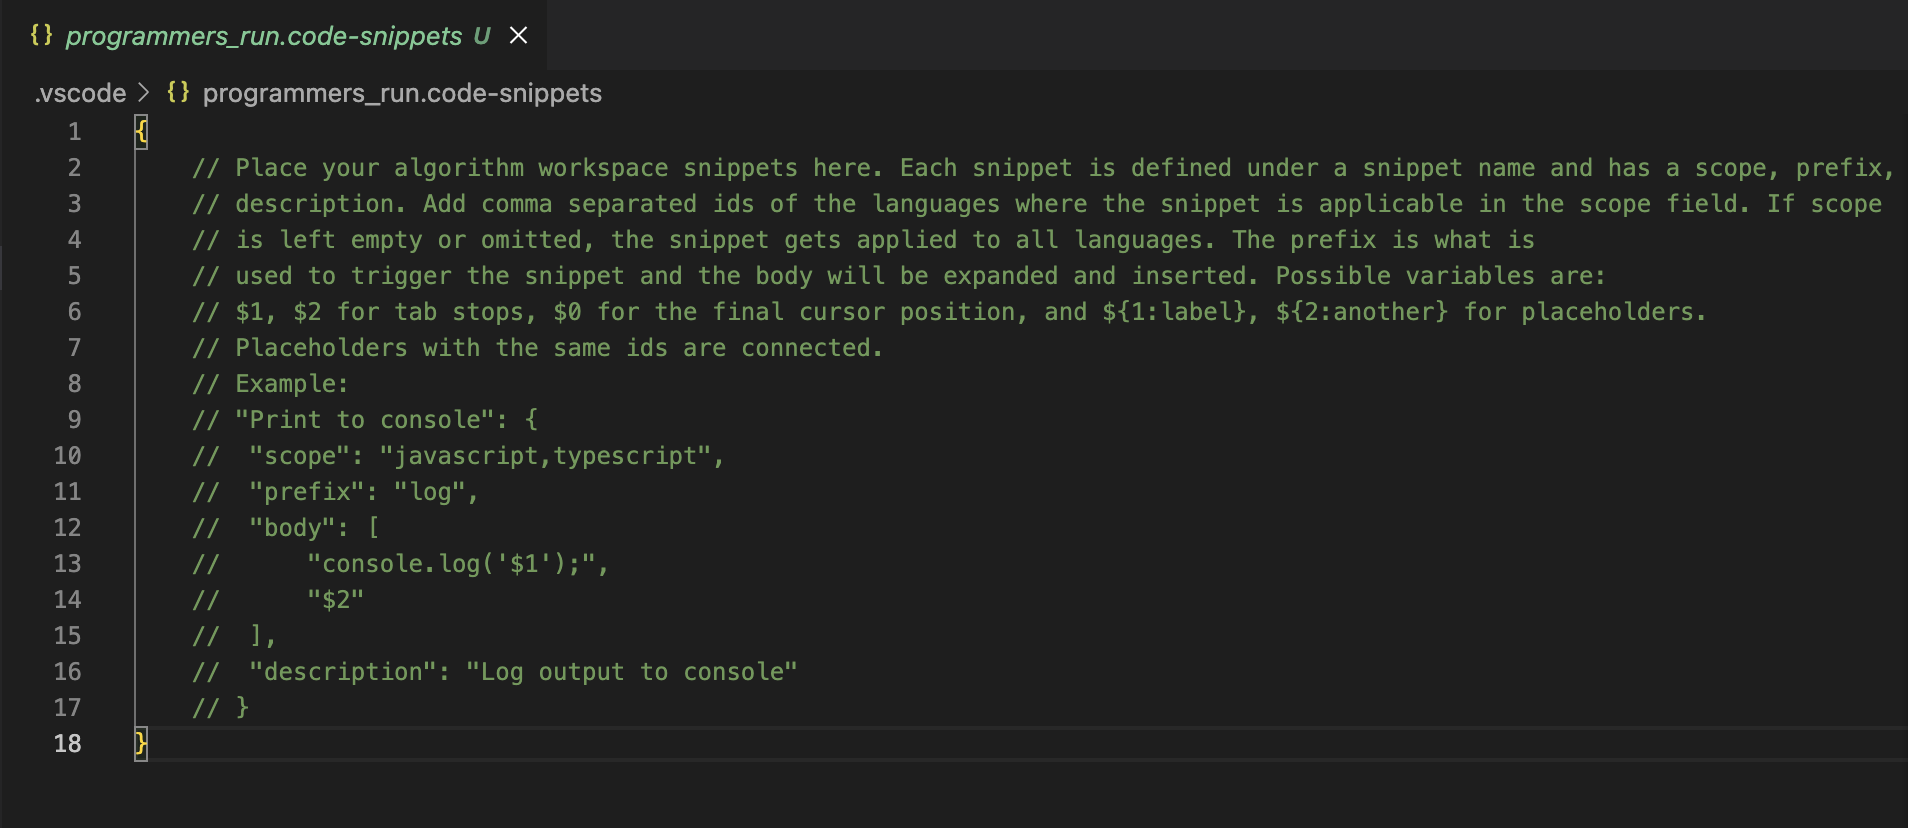Close the programmers_run.code-snippets tab
Screen dimensions: 1908x828
tap(518, 35)
